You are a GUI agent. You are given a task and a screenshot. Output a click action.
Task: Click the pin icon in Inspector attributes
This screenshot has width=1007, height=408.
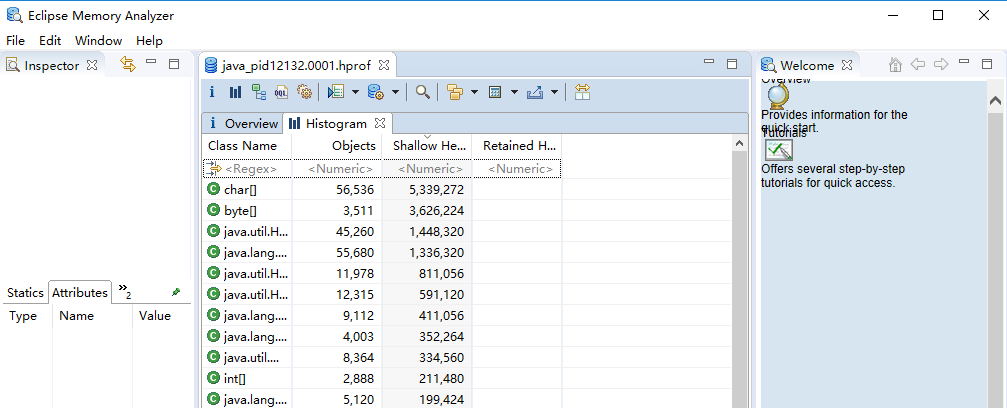click(x=176, y=292)
